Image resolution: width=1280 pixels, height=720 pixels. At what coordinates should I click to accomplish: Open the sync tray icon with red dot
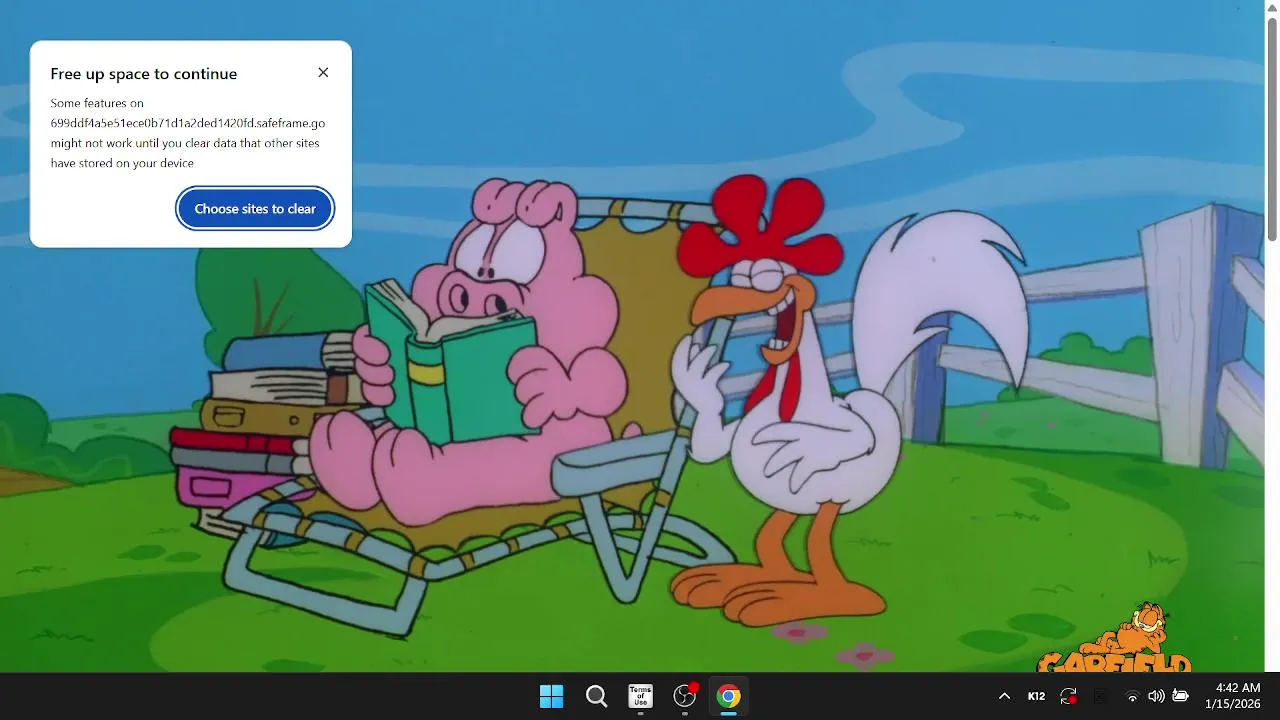(x=1068, y=696)
